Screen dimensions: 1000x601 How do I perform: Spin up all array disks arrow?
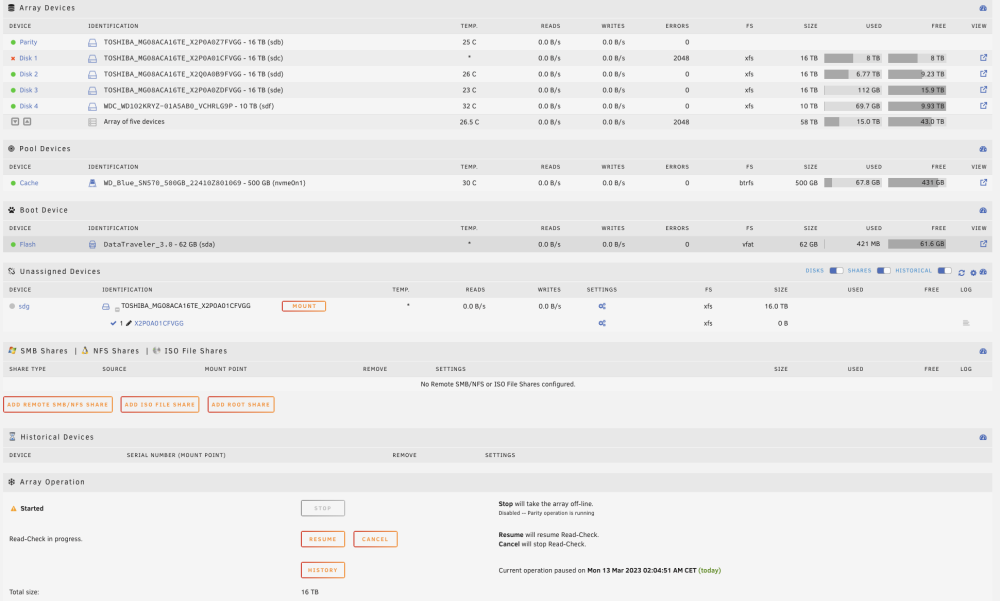(27, 121)
